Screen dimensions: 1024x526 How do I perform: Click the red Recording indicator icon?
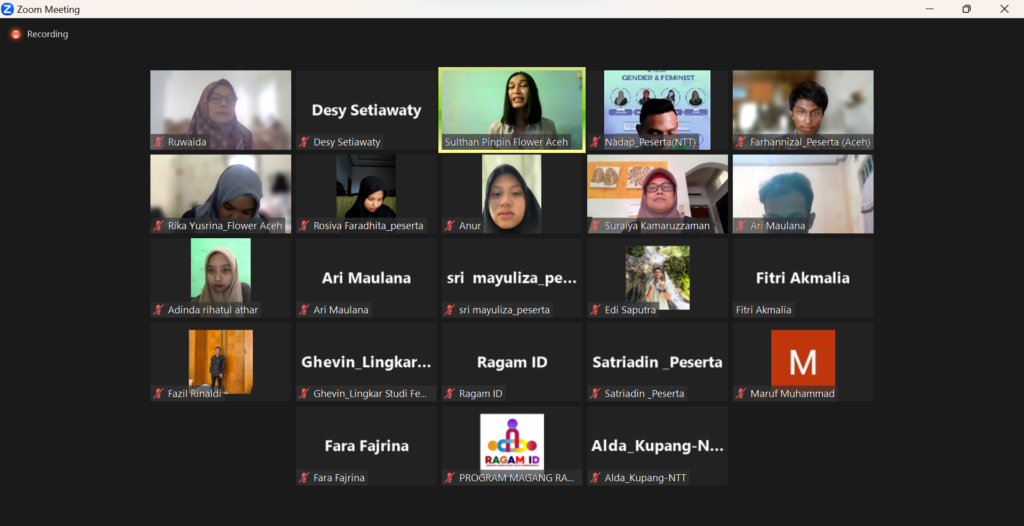pyautogui.click(x=16, y=34)
